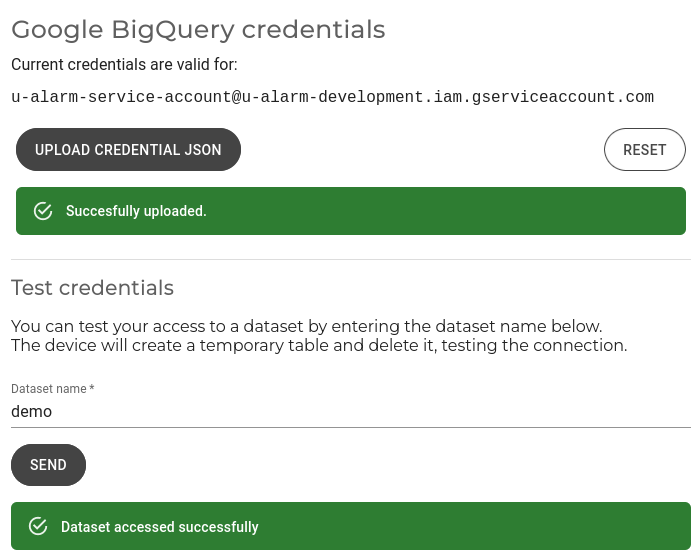The width and height of the screenshot is (699, 558).
Task: Click the "Test credentials" section heading
Action: [92, 288]
